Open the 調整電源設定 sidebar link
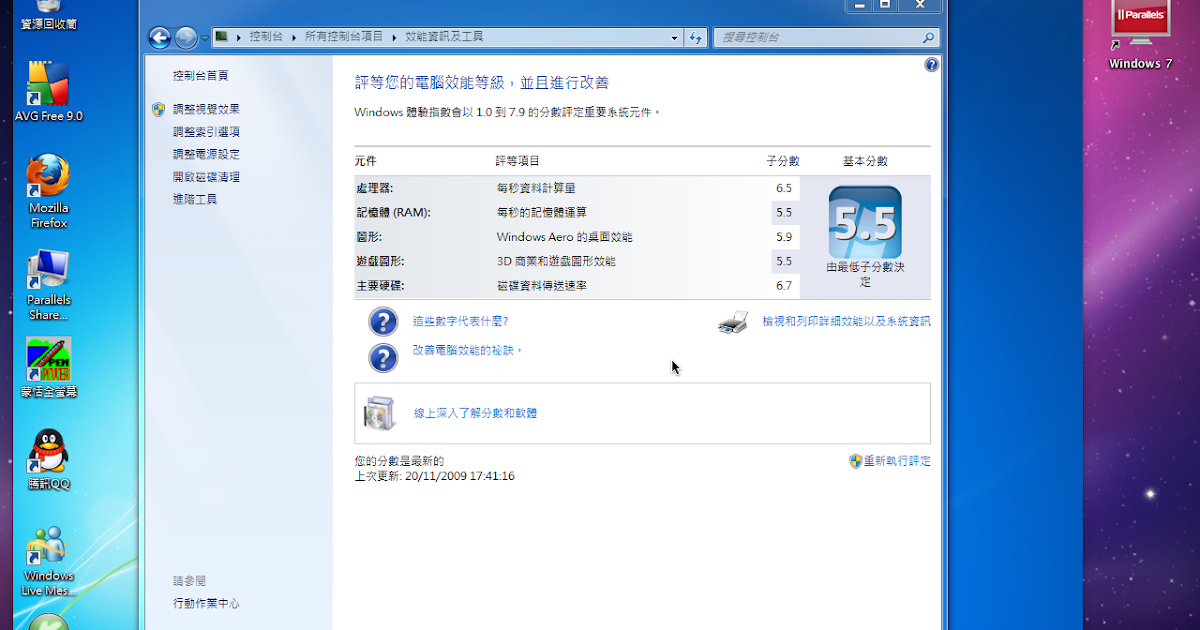This screenshot has width=1200, height=630. click(x=206, y=154)
